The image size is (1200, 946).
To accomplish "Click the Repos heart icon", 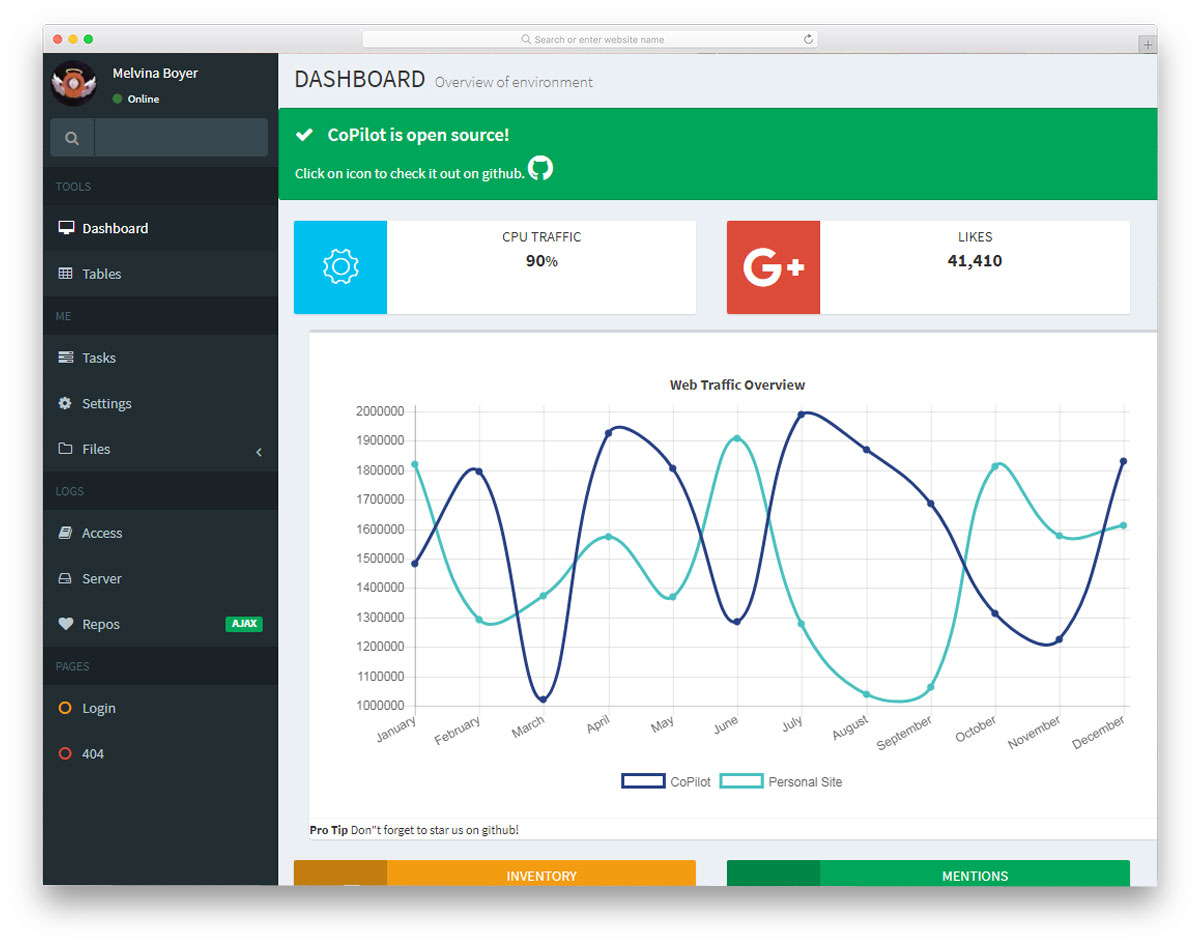I will click(66, 624).
